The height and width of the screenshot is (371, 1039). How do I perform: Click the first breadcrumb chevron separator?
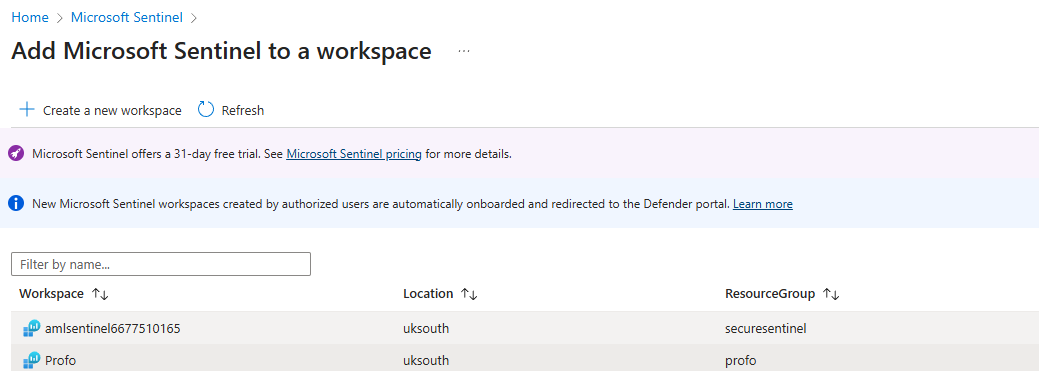[60, 19]
